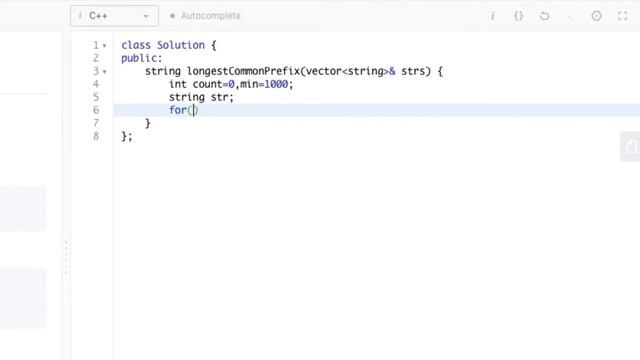Click 'int count=0,min=1000;' line
This screenshot has height=360, width=640.
[231, 84]
